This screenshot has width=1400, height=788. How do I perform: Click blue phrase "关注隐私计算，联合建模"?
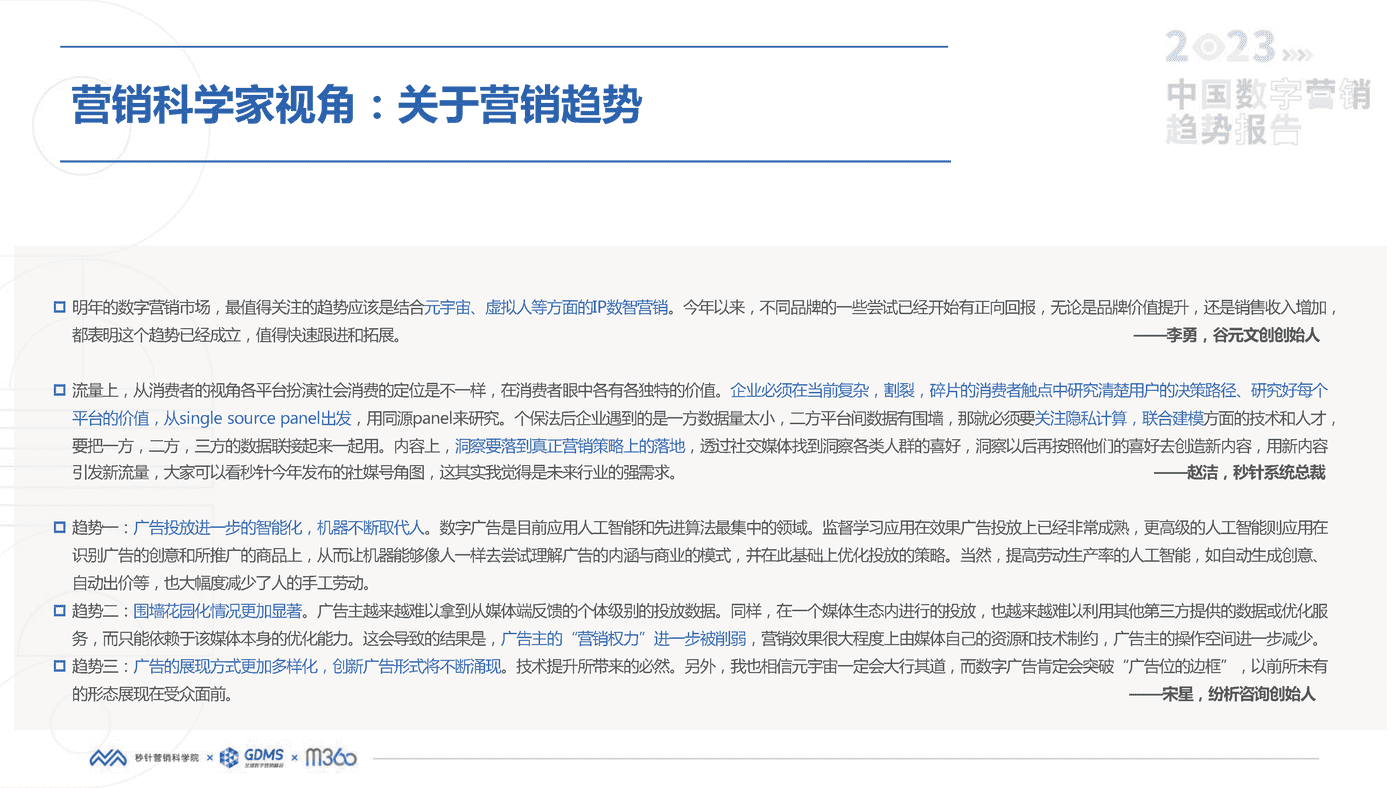pyautogui.click(x=1119, y=418)
